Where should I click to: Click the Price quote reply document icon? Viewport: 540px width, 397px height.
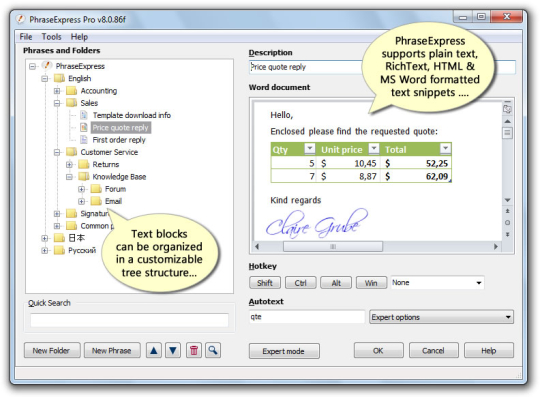pyautogui.click(x=84, y=128)
